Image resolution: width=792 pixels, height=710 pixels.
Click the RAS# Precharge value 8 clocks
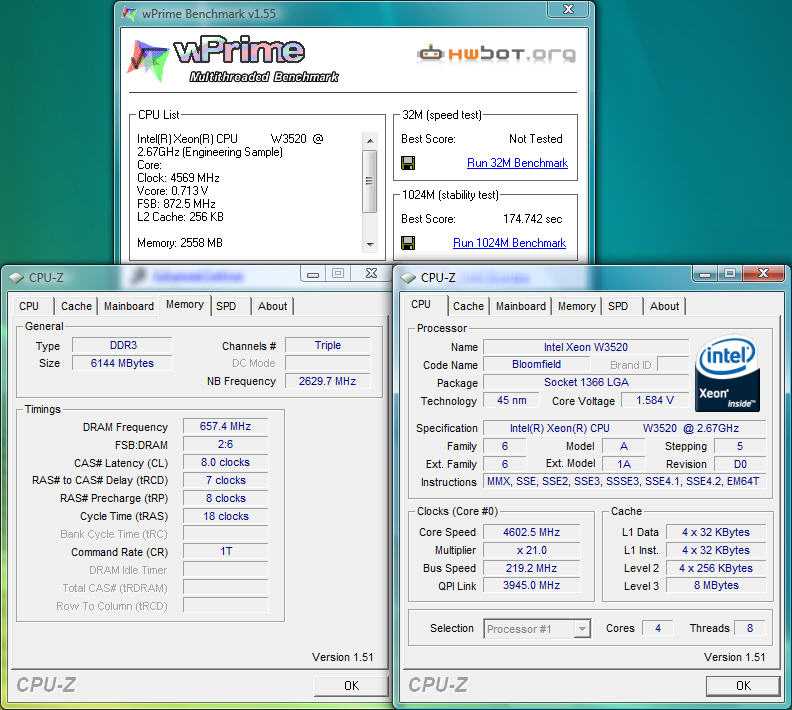point(225,498)
